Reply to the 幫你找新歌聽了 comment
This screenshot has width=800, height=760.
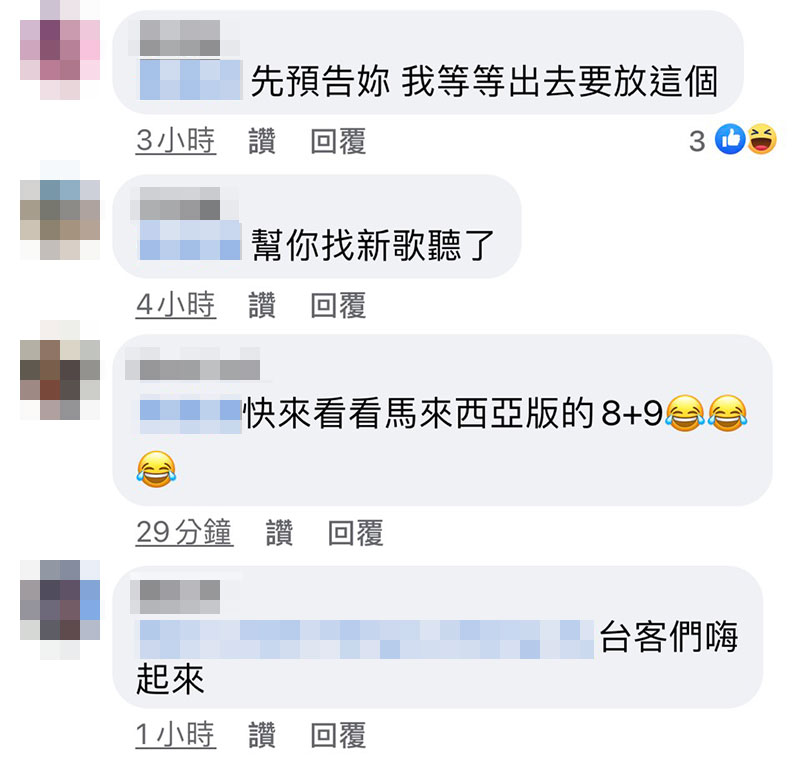(x=338, y=305)
